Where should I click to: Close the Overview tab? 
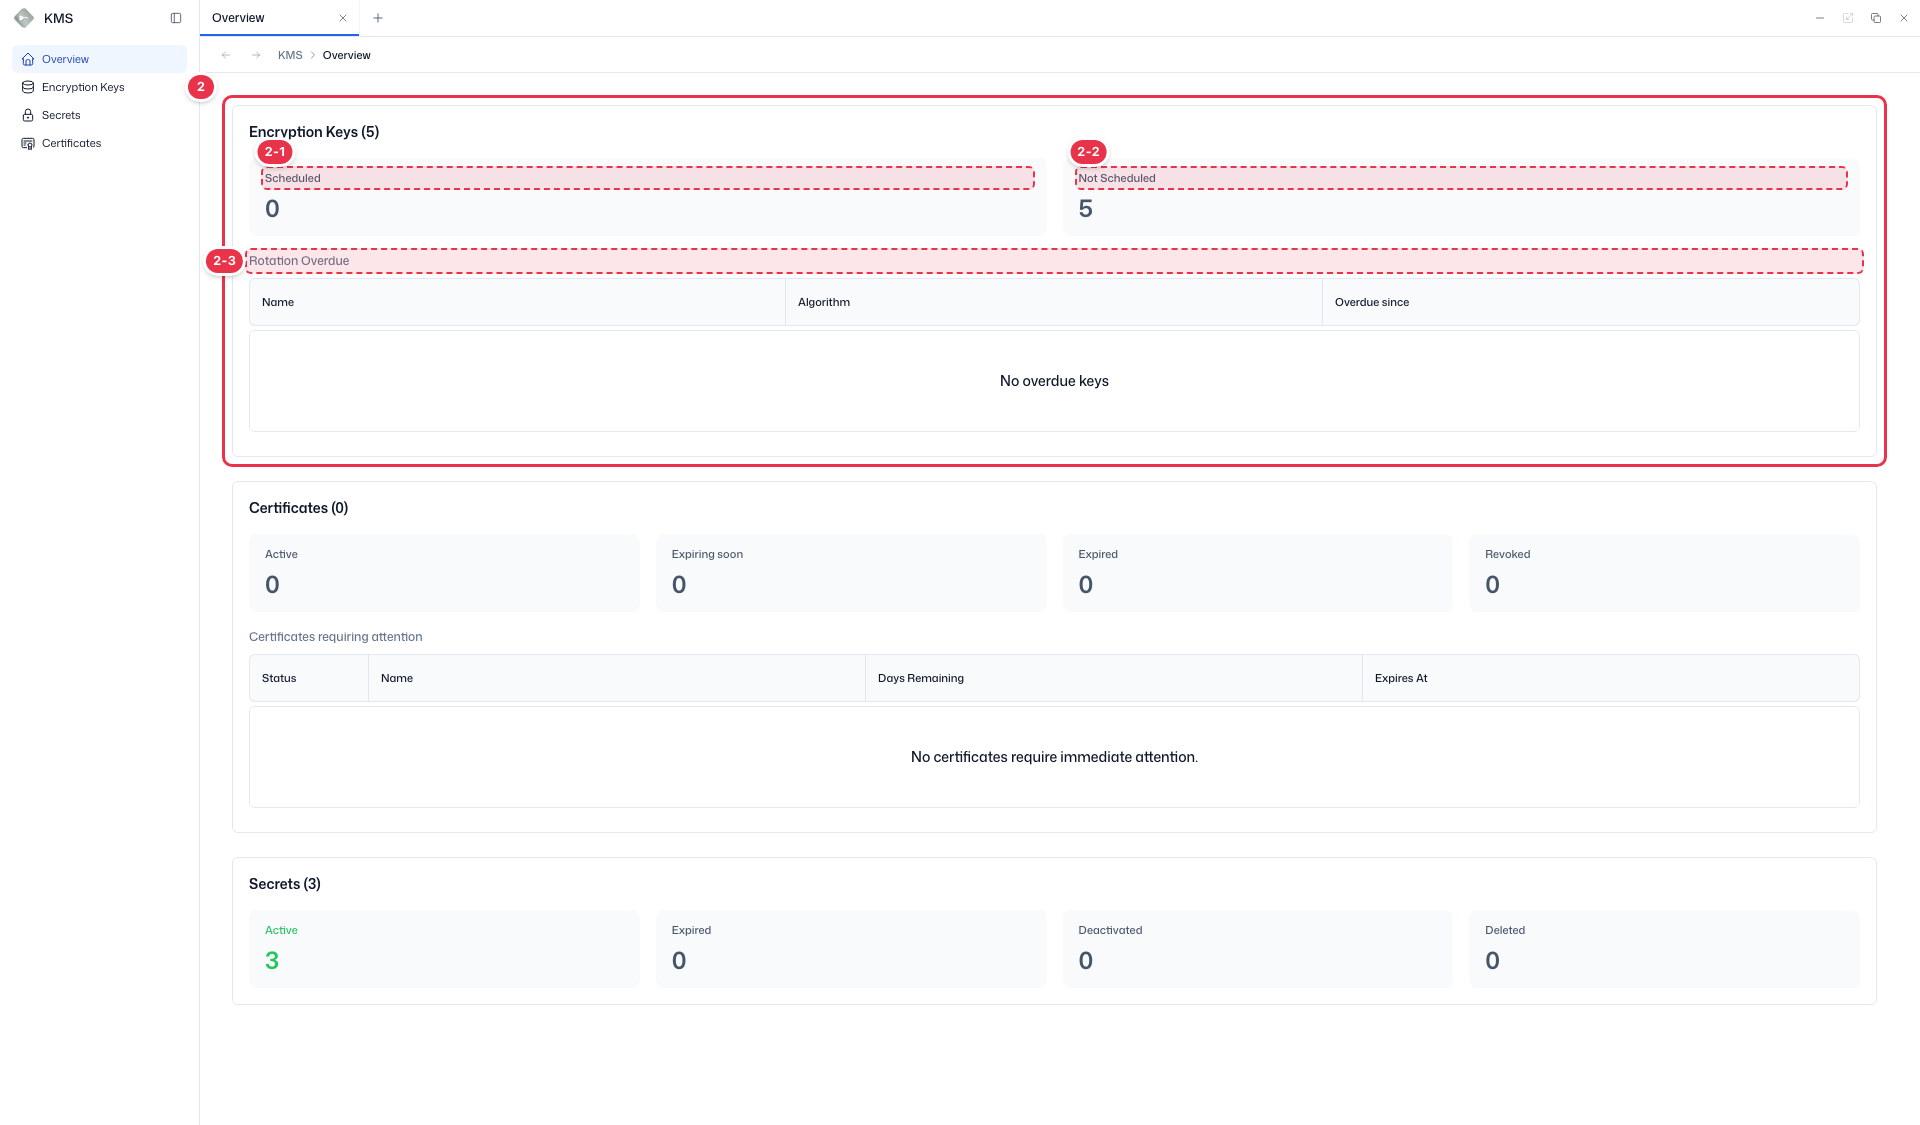[x=343, y=18]
